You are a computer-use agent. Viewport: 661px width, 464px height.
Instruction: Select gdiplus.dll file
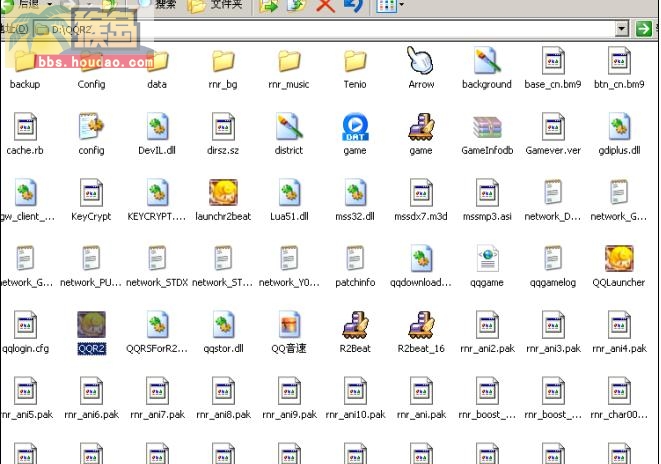click(x=619, y=135)
